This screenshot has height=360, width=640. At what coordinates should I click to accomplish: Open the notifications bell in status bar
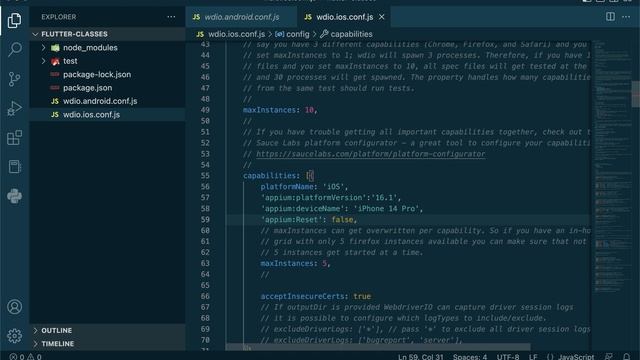tap(627, 357)
